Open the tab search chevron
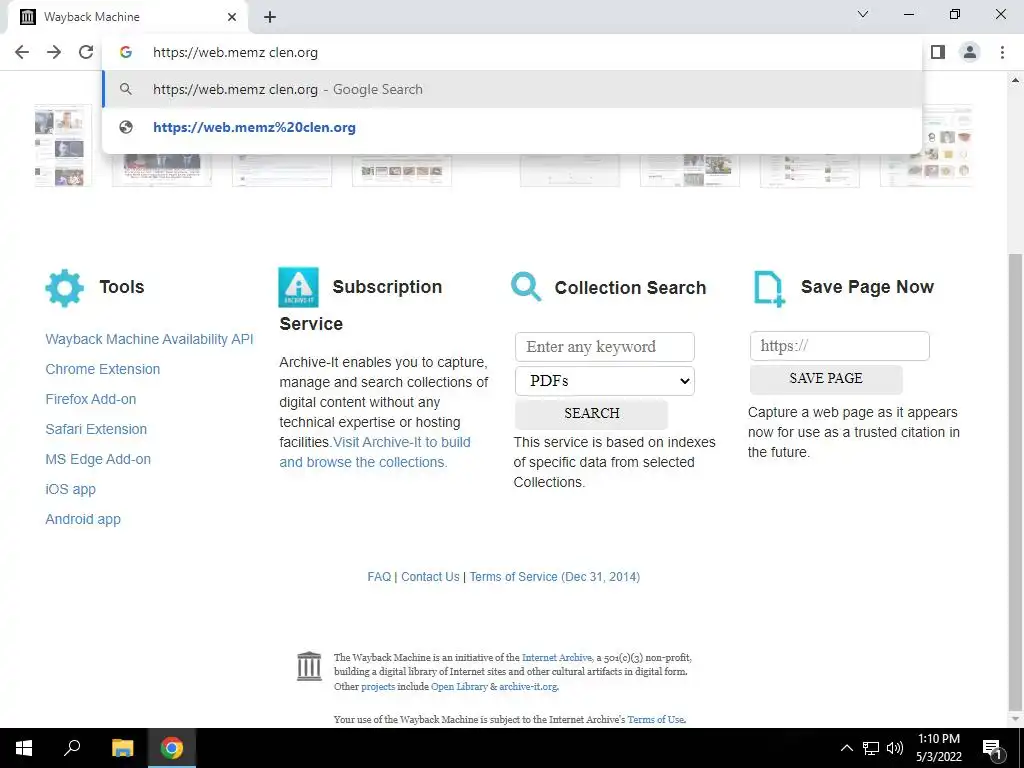The width and height of the screenshot is (1024, 768). tap(863, 14)
